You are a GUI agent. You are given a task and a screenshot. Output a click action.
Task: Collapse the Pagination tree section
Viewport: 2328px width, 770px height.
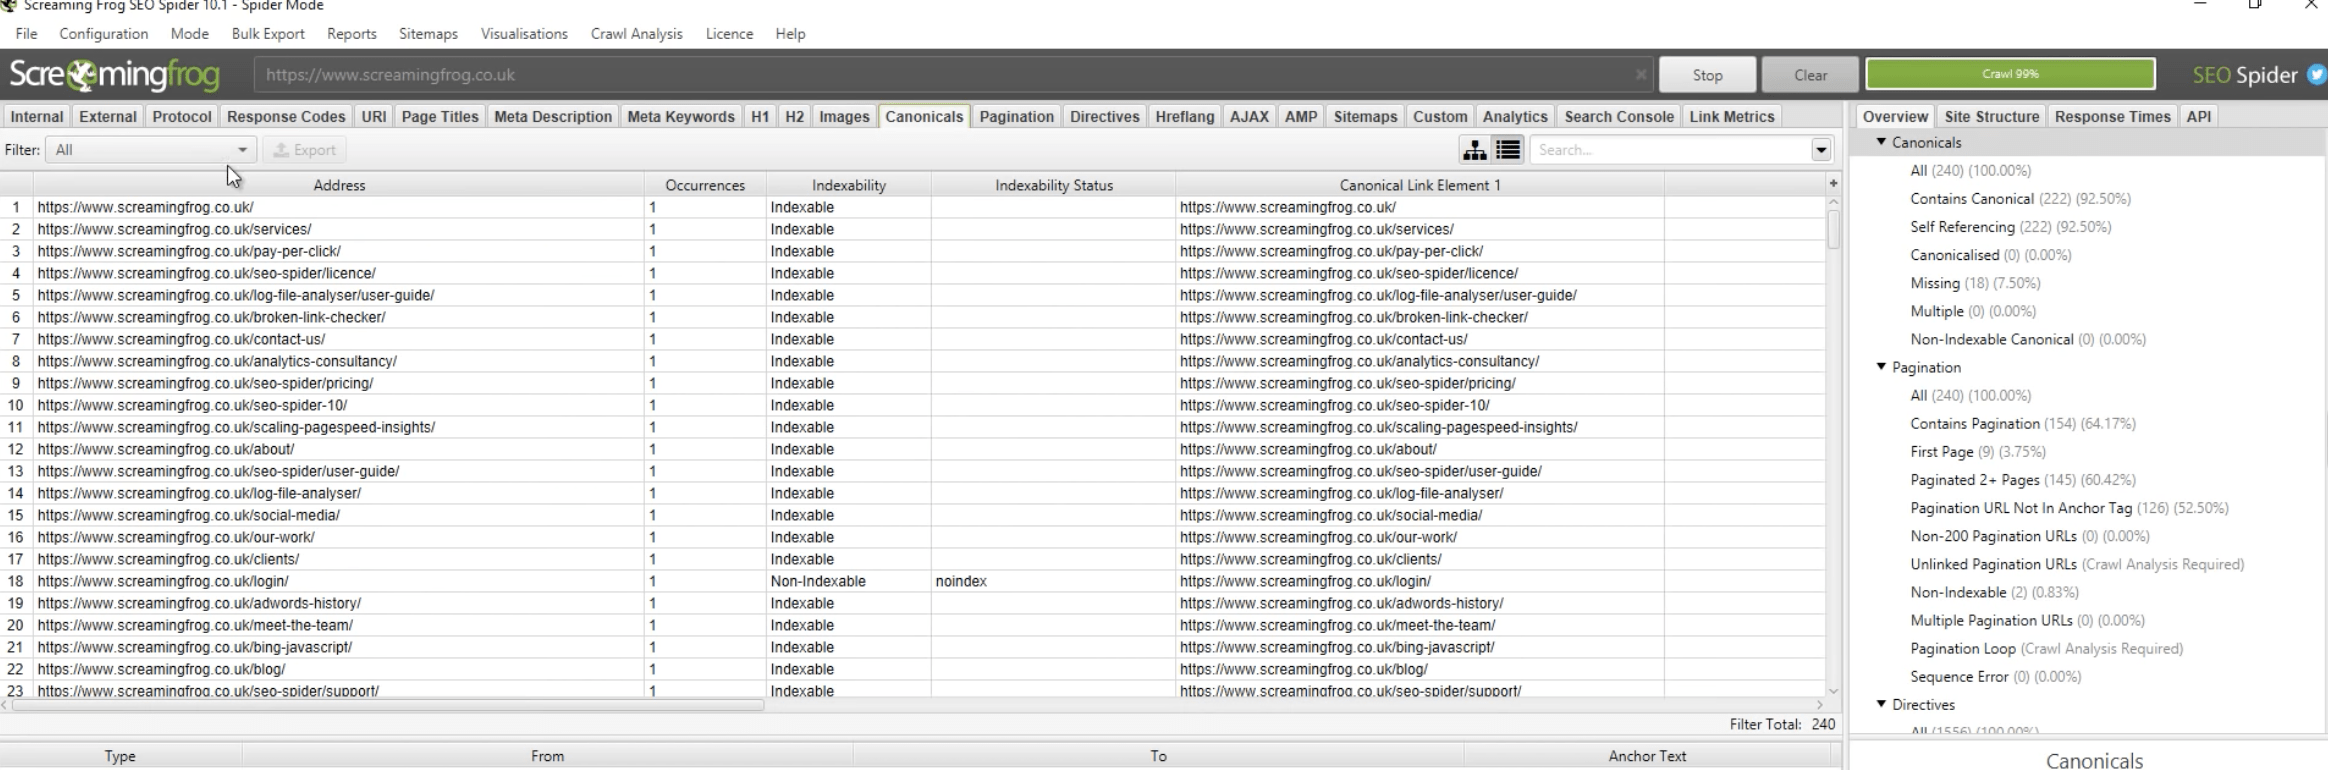point(1881,367)
